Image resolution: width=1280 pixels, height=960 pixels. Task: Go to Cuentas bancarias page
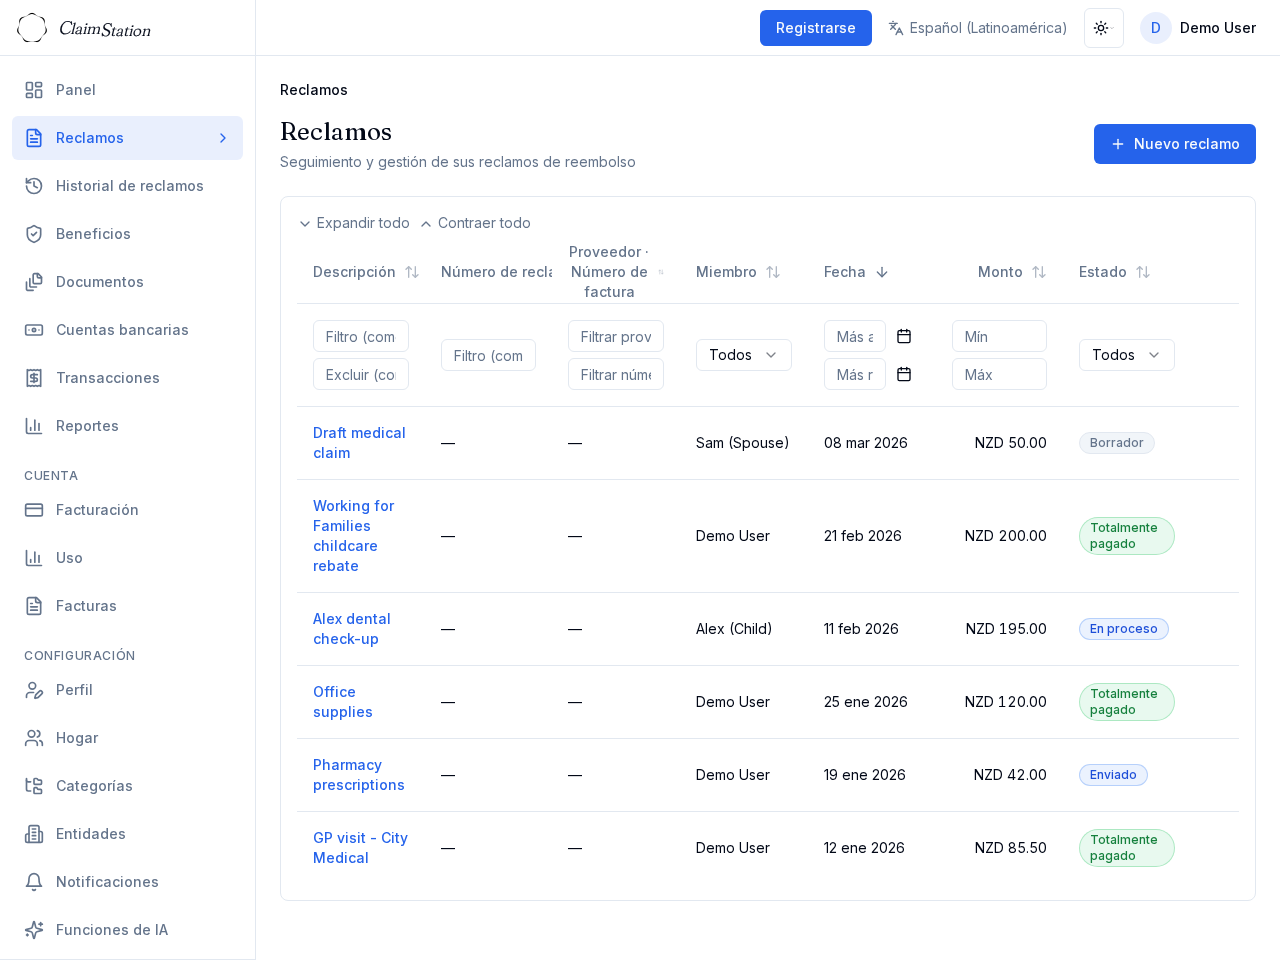pos(122,330)
